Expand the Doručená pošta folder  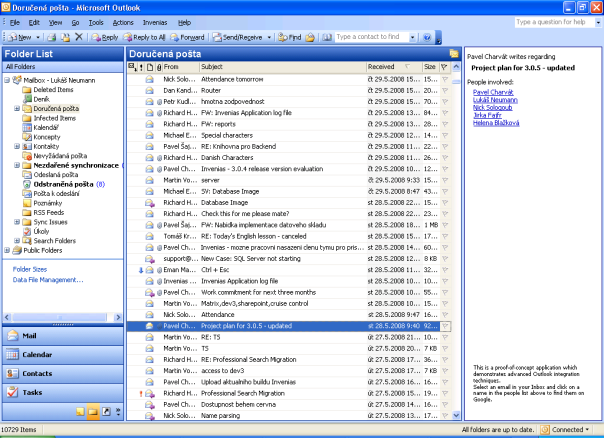pyautogui.click(x=17, y=109)
